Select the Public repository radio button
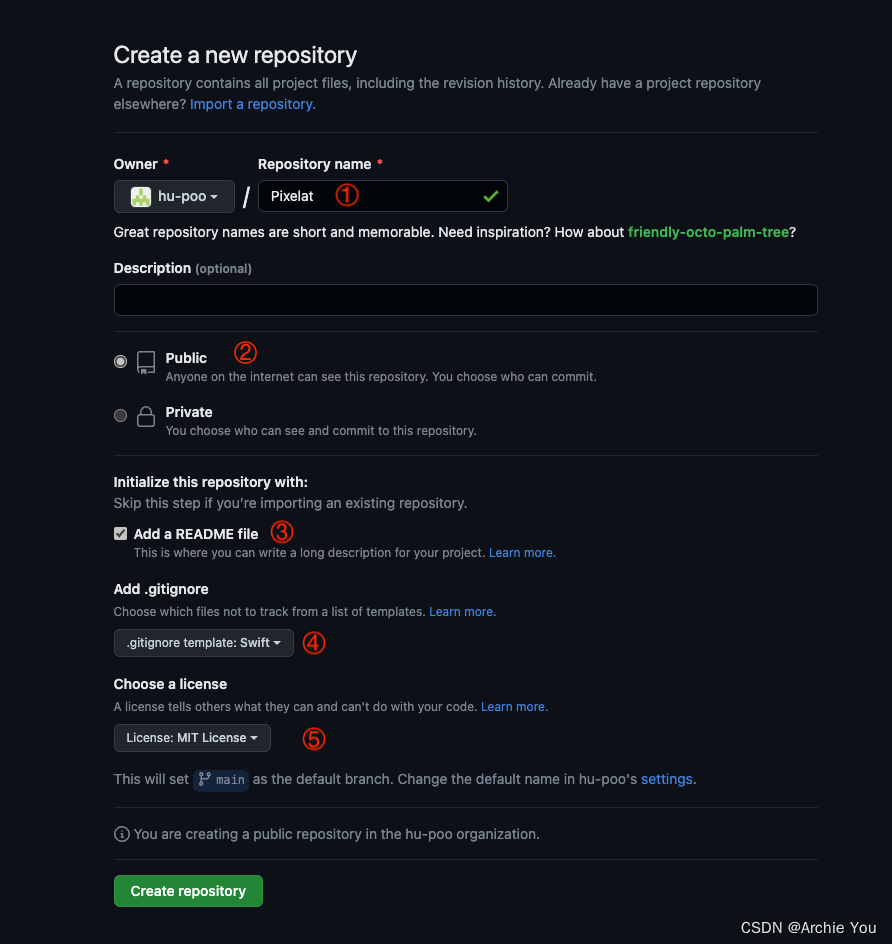Image resolution: width=892 pixels, height=944 pixels. (120, 362)
